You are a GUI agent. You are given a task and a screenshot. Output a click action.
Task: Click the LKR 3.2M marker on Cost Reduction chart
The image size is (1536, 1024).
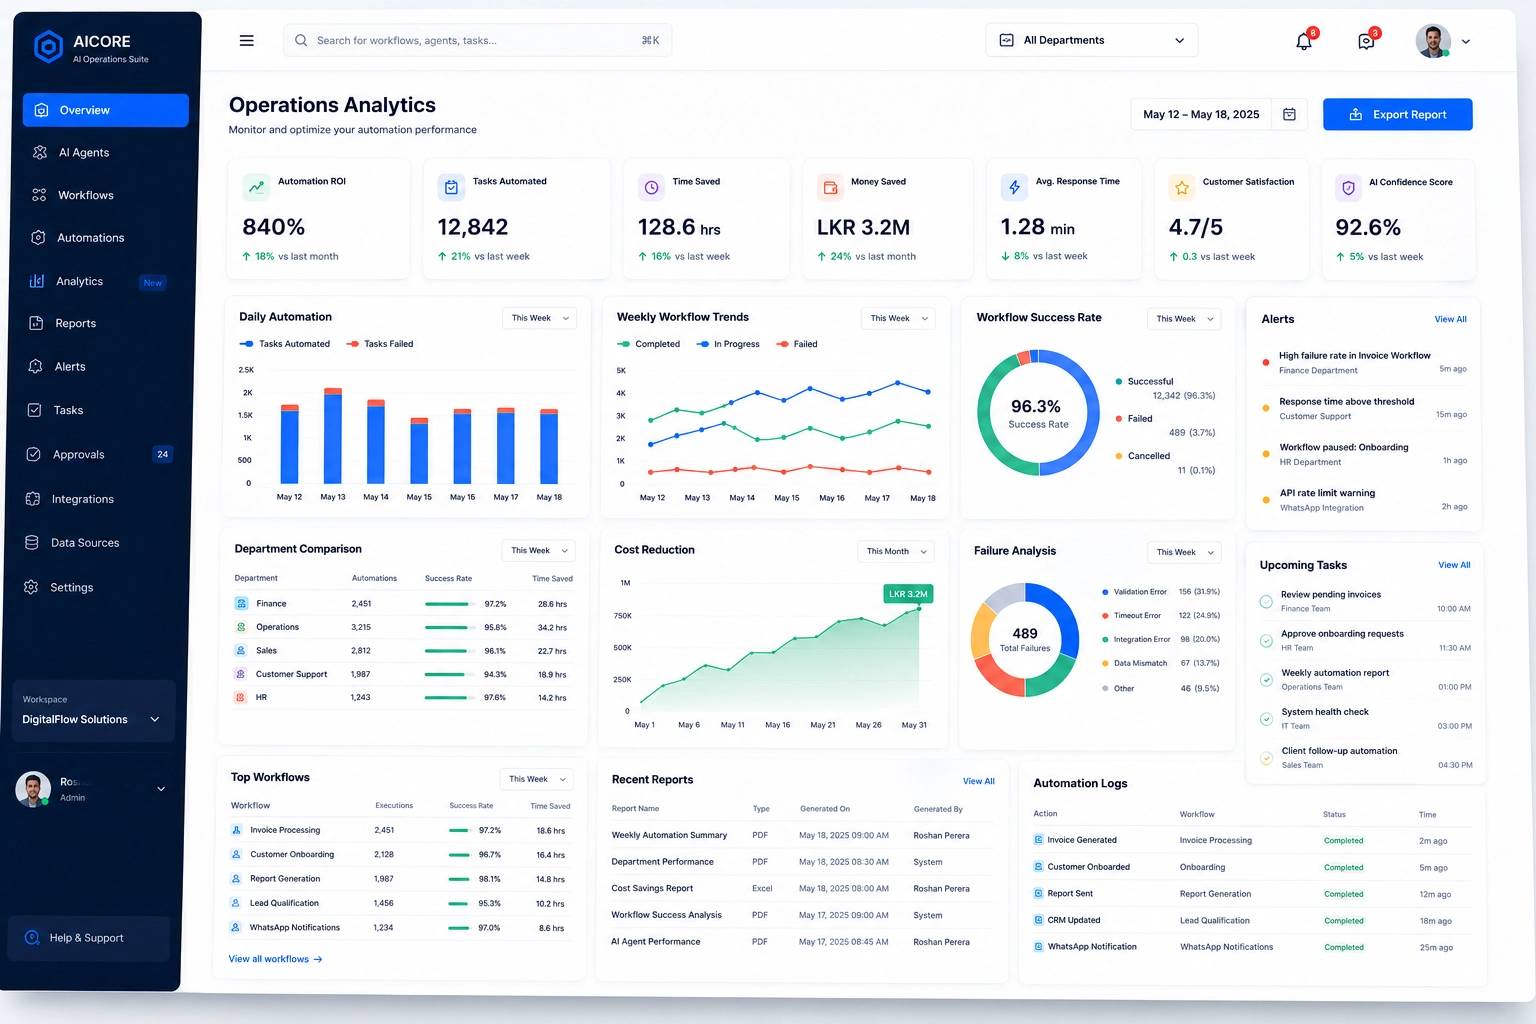click(908, 594)
